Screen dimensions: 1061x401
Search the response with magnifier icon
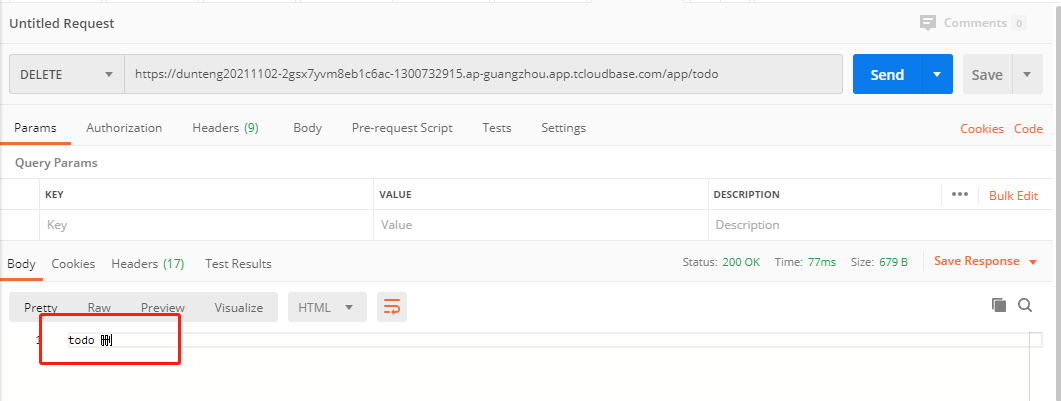click(x=1025, y=305)
